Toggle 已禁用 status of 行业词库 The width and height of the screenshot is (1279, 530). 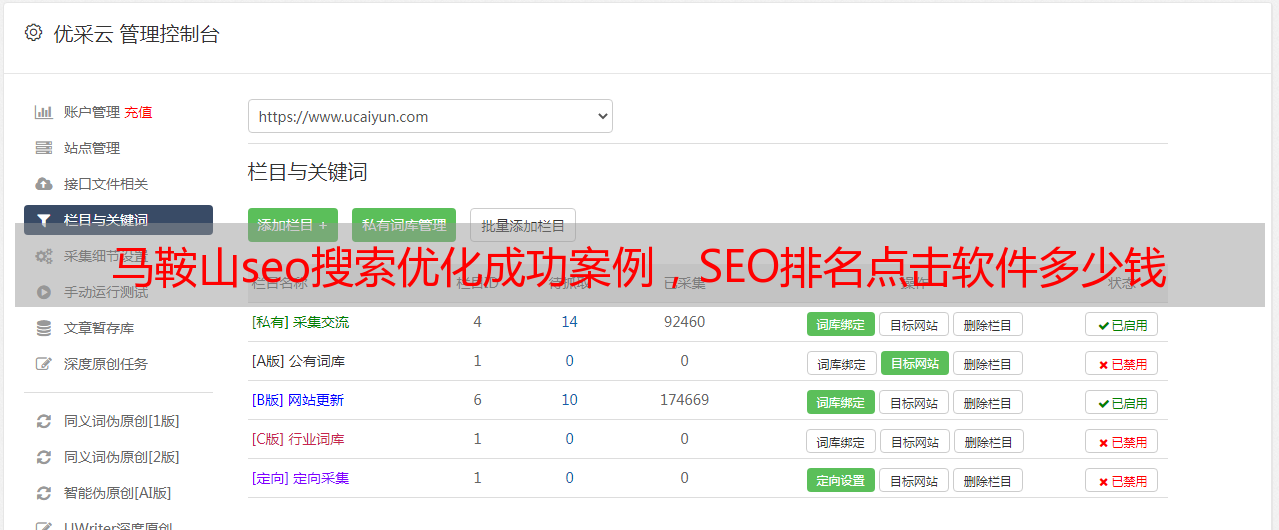1122,441
